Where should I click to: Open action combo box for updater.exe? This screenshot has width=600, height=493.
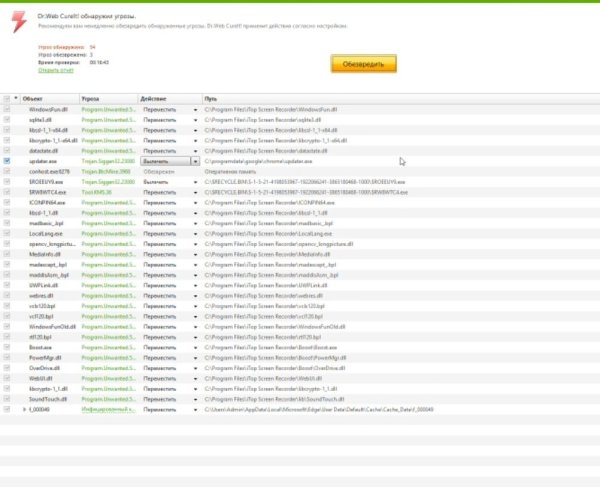(x=170, y=162)
